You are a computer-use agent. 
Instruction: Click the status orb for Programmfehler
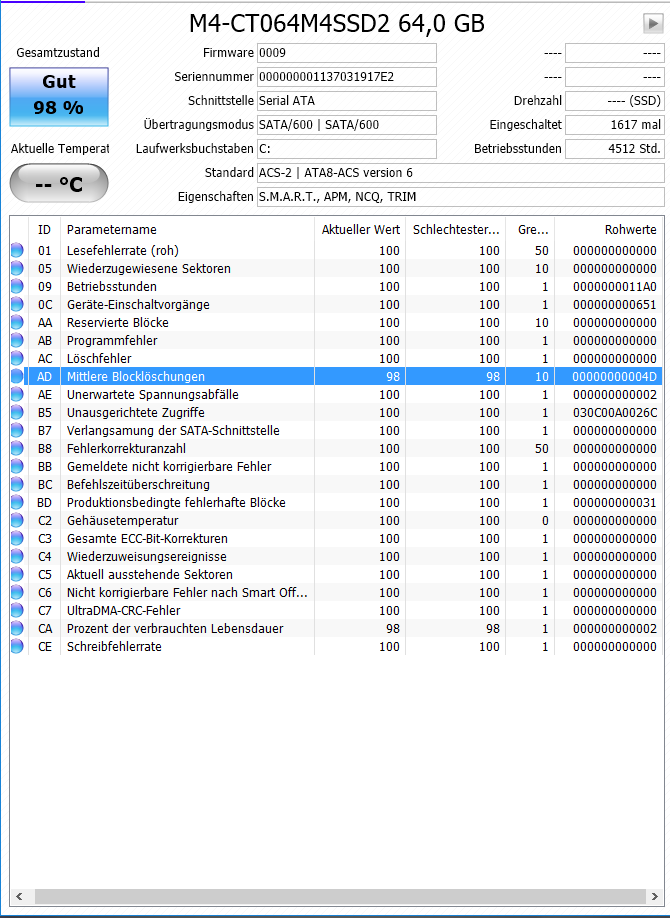tap(17, 341)
